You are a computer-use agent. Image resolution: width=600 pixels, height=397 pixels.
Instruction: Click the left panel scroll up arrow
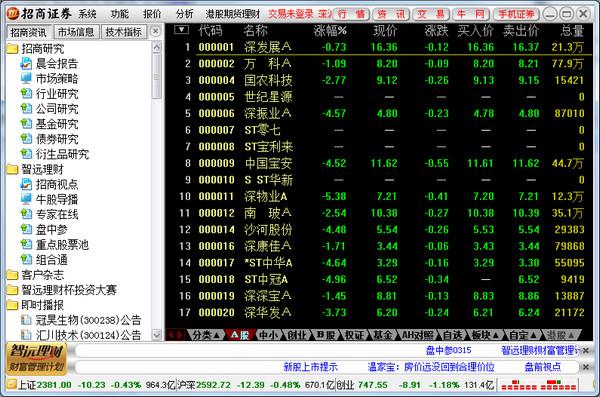pyautogui.click(x=157, y=47)
